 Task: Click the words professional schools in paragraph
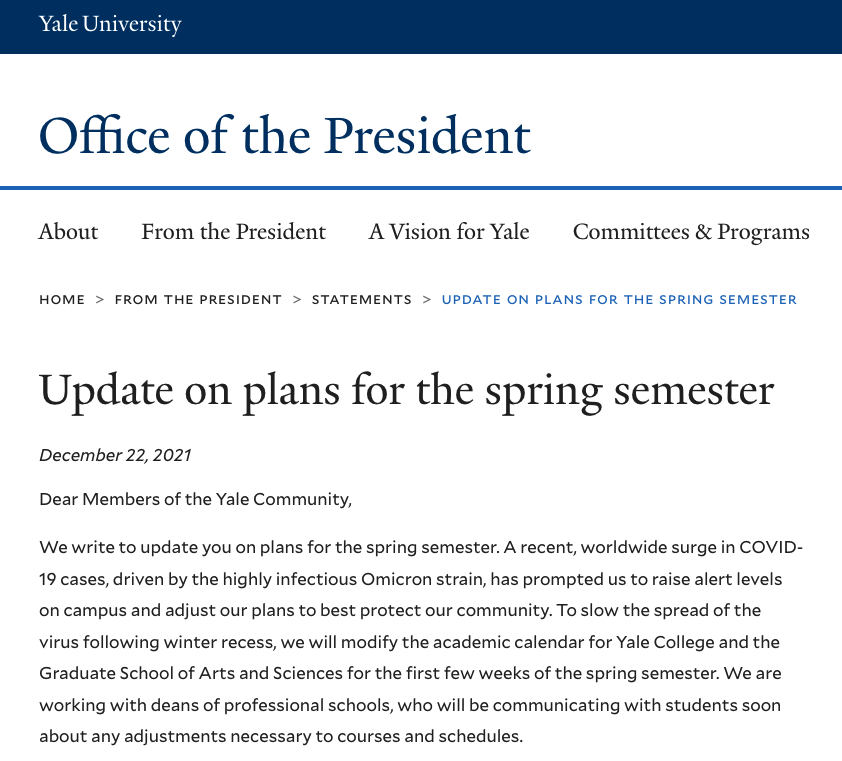(x=308, y=705)
